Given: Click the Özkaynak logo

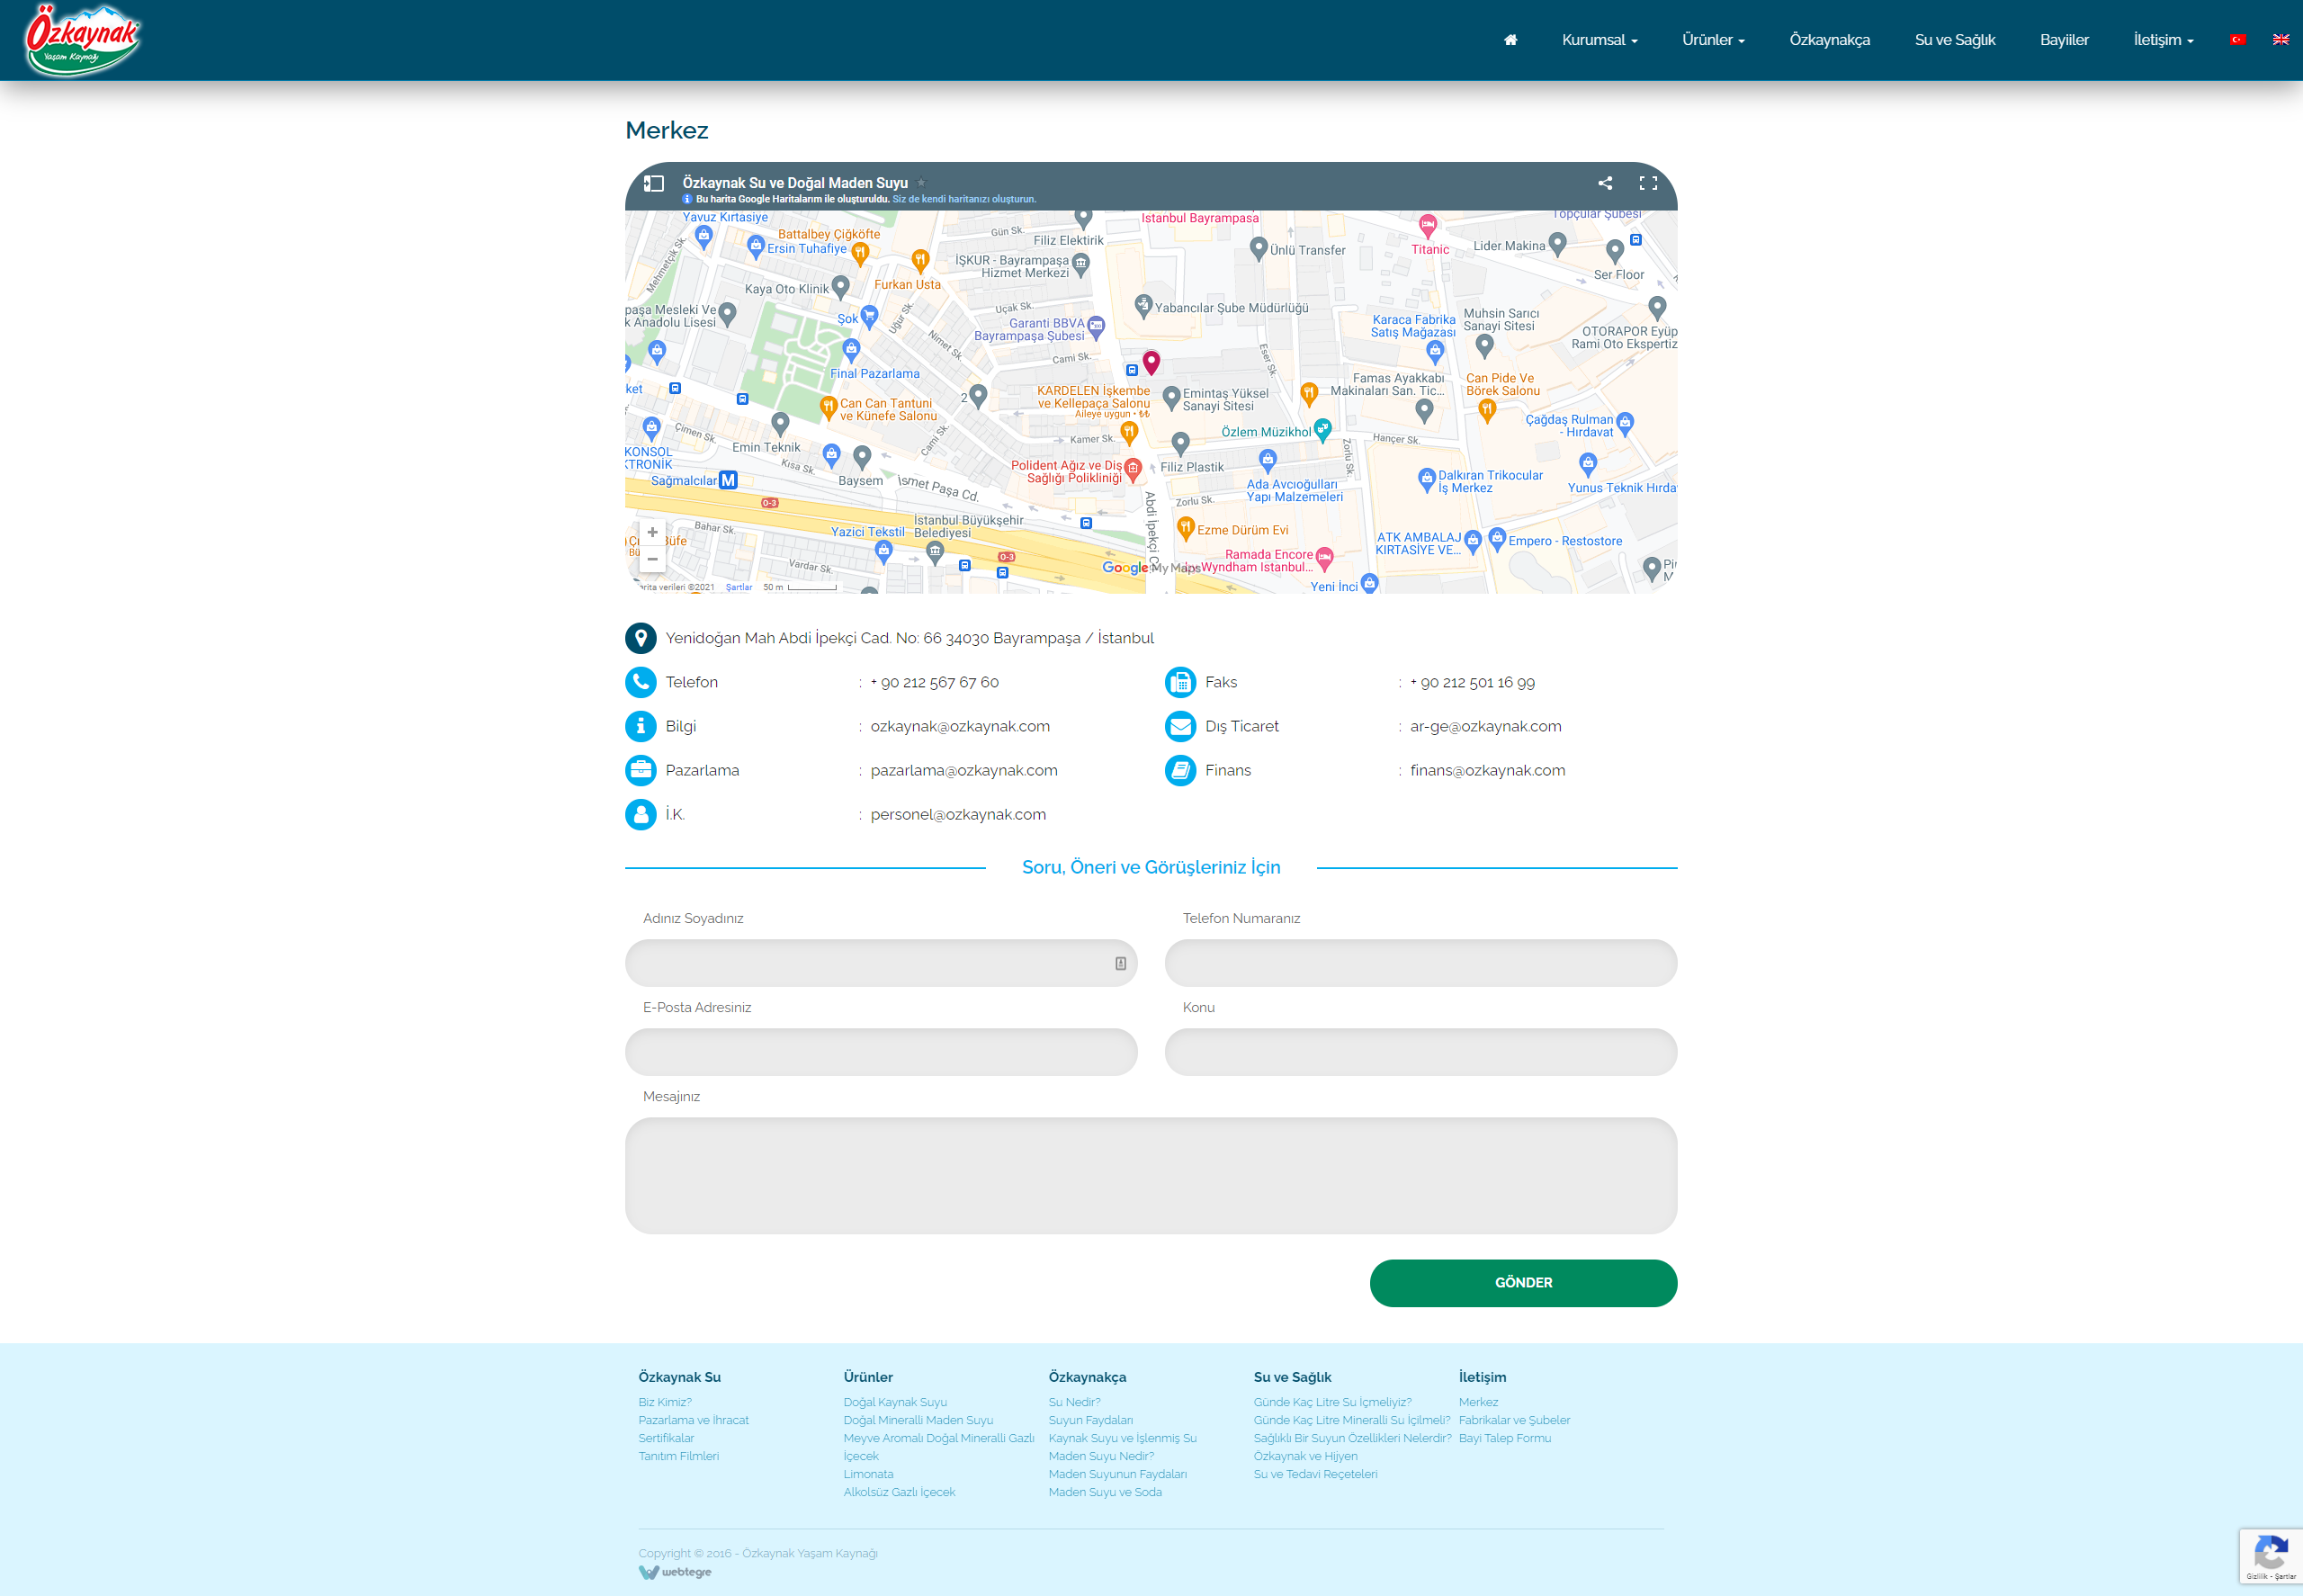Looking at the screenshot, I should (x=83, y=41).
